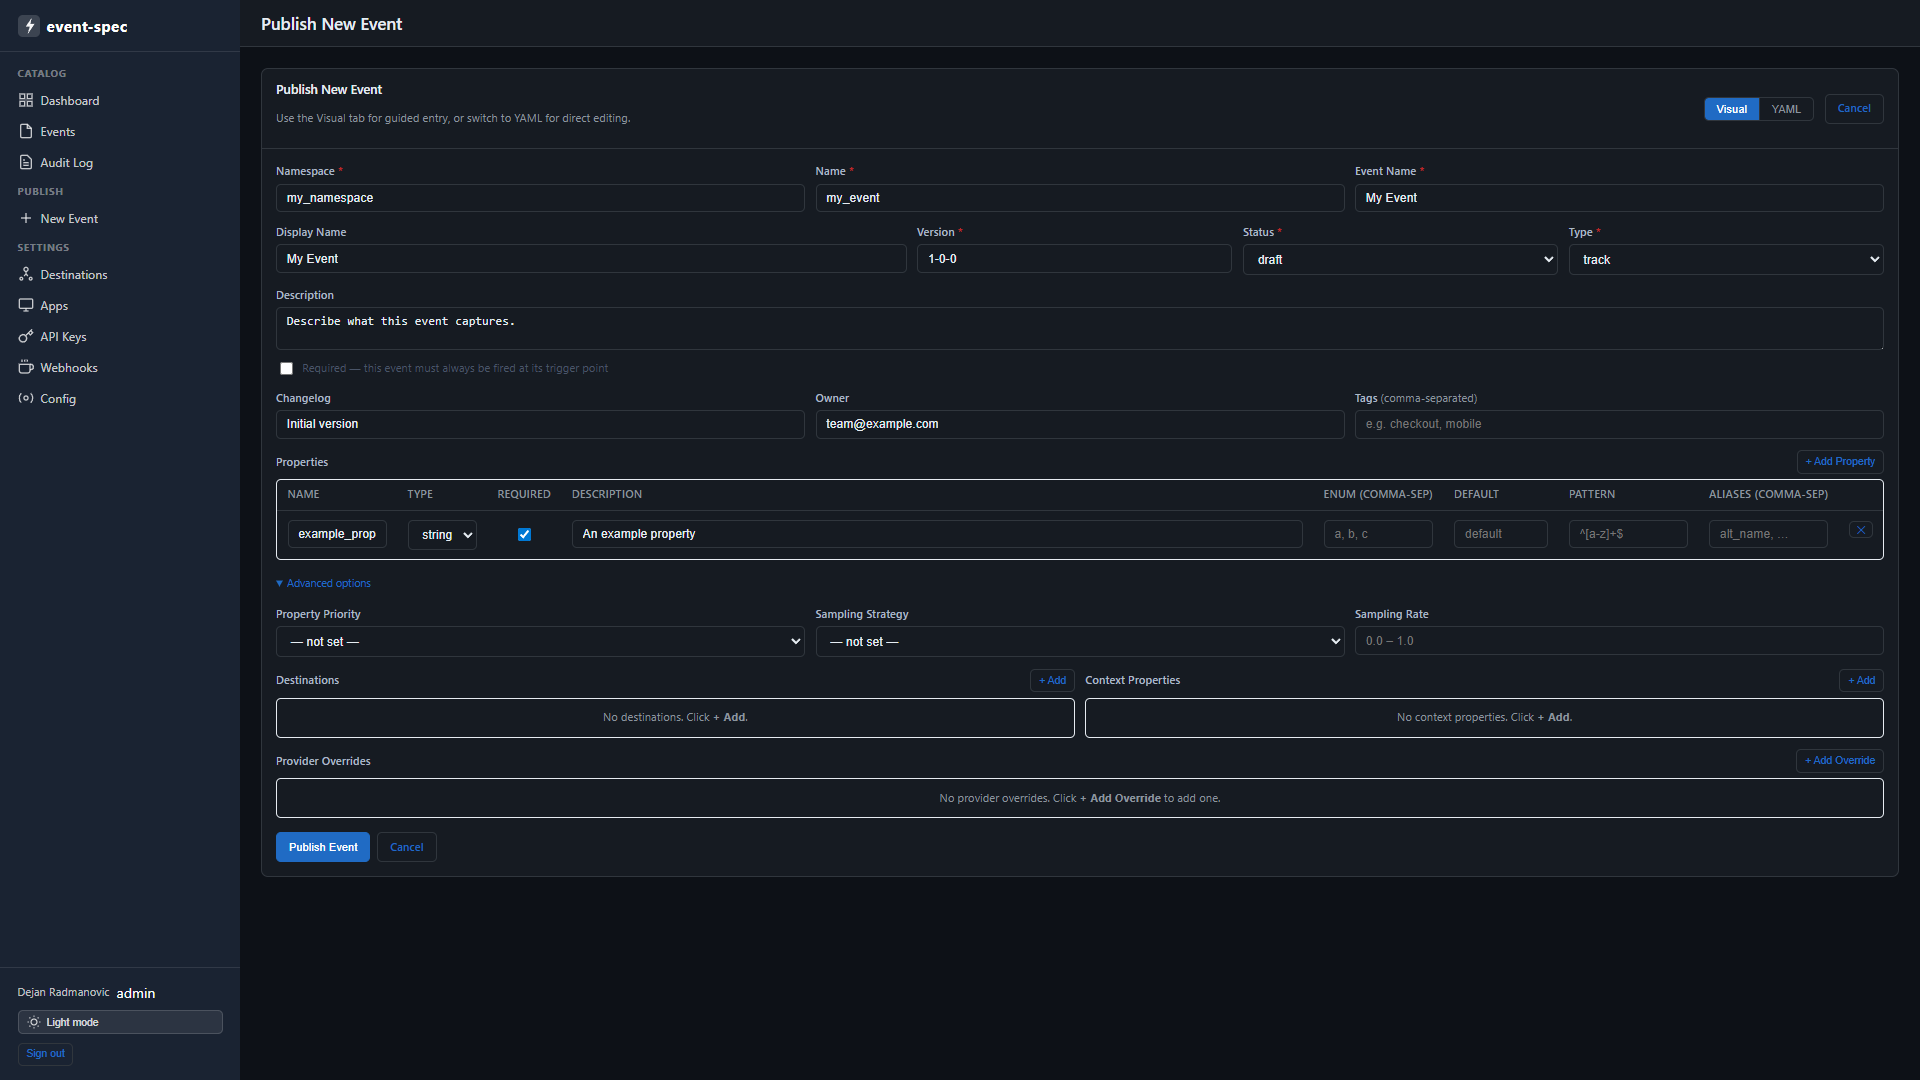The image size is (1920, 1080).
Task: Open the Events page icon in sidebar
Action: (26, 131)
